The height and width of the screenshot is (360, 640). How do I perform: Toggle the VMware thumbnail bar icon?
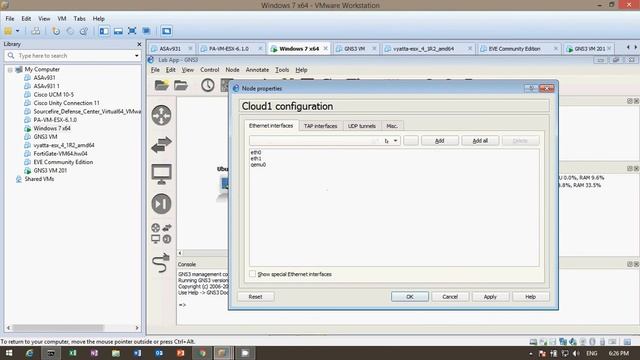118,31
